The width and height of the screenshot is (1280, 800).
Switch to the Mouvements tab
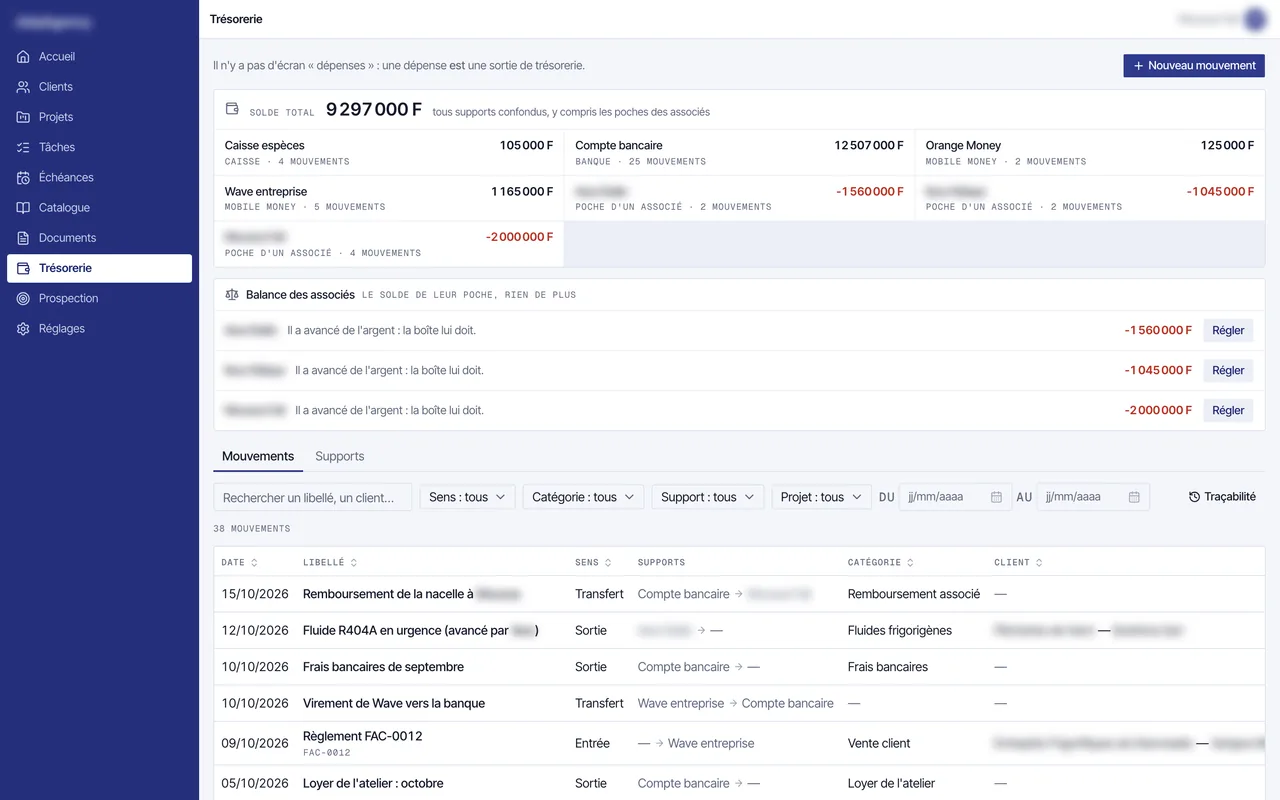pos(258,456)
